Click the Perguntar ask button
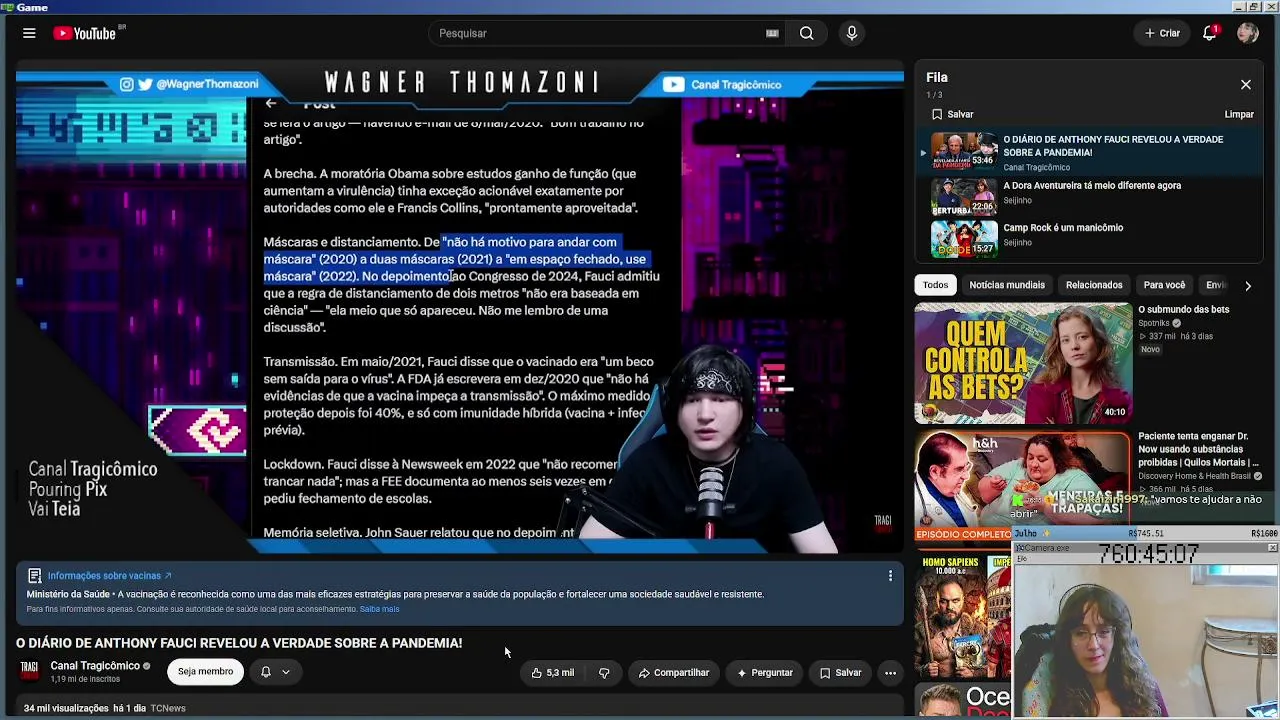Viewport: 1280px width, 720px height. pos(764,673)
